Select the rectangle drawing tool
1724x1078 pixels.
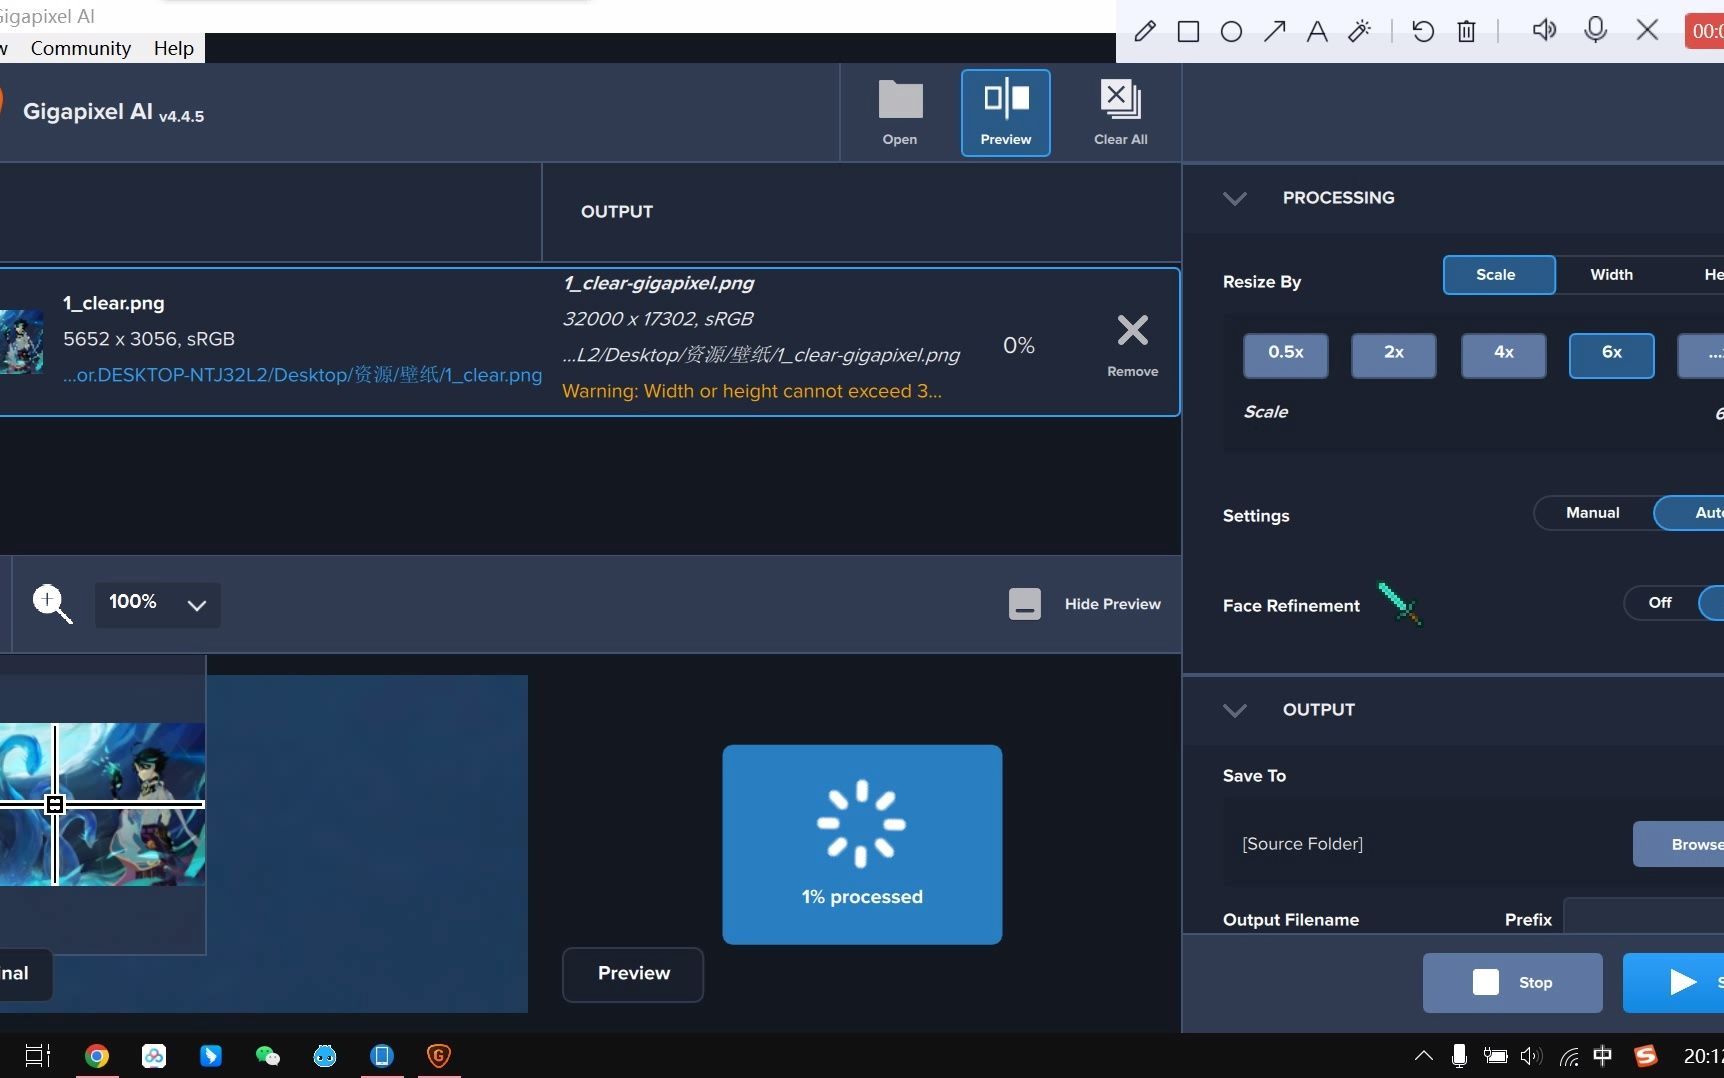point(1188,31)
